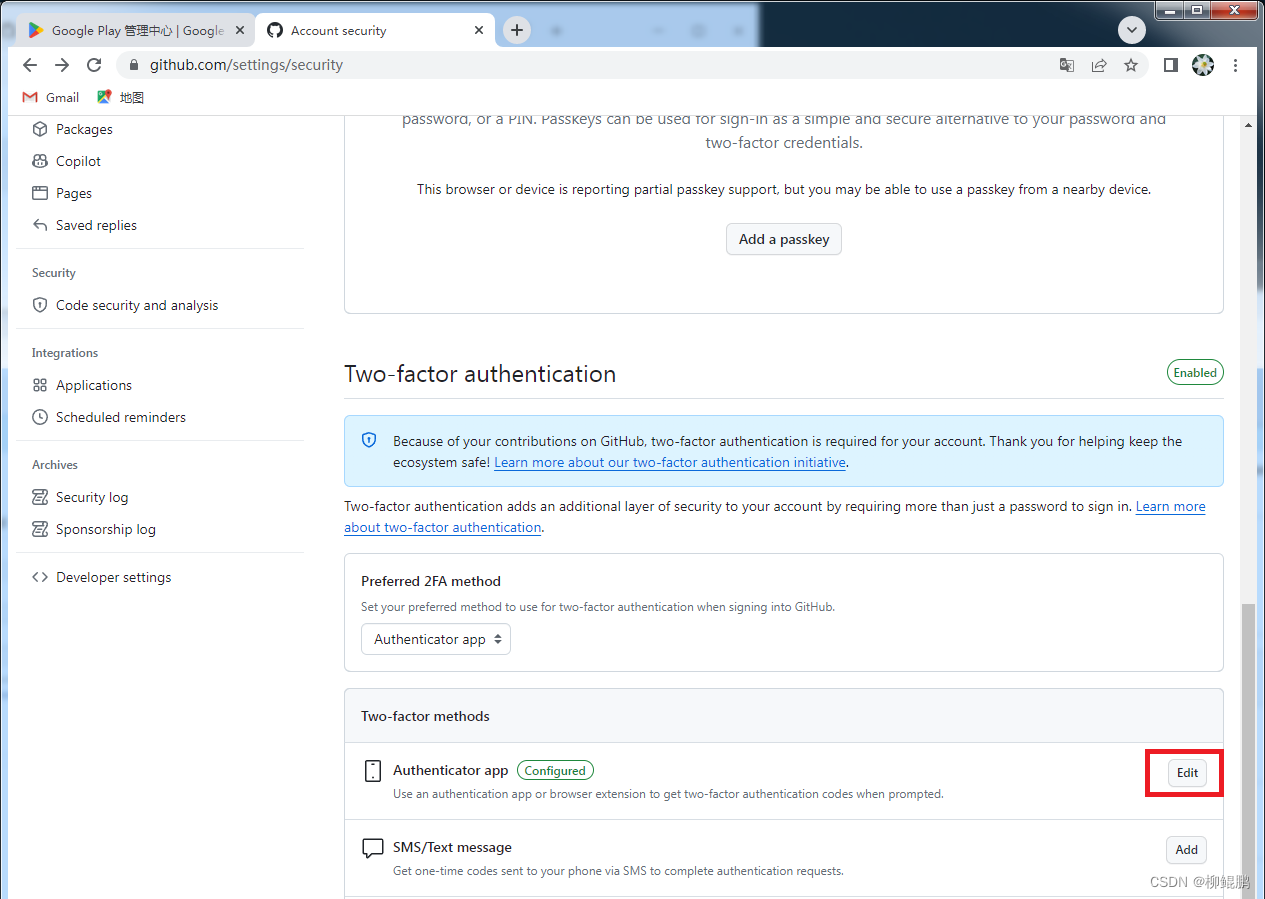Open the browser profile avatar menu

1202,64
